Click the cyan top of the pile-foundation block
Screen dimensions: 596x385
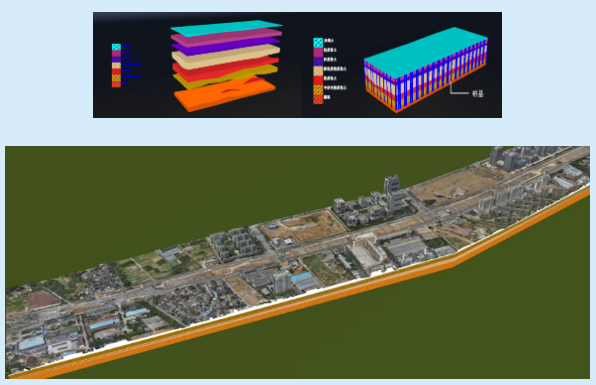(426, 52)
